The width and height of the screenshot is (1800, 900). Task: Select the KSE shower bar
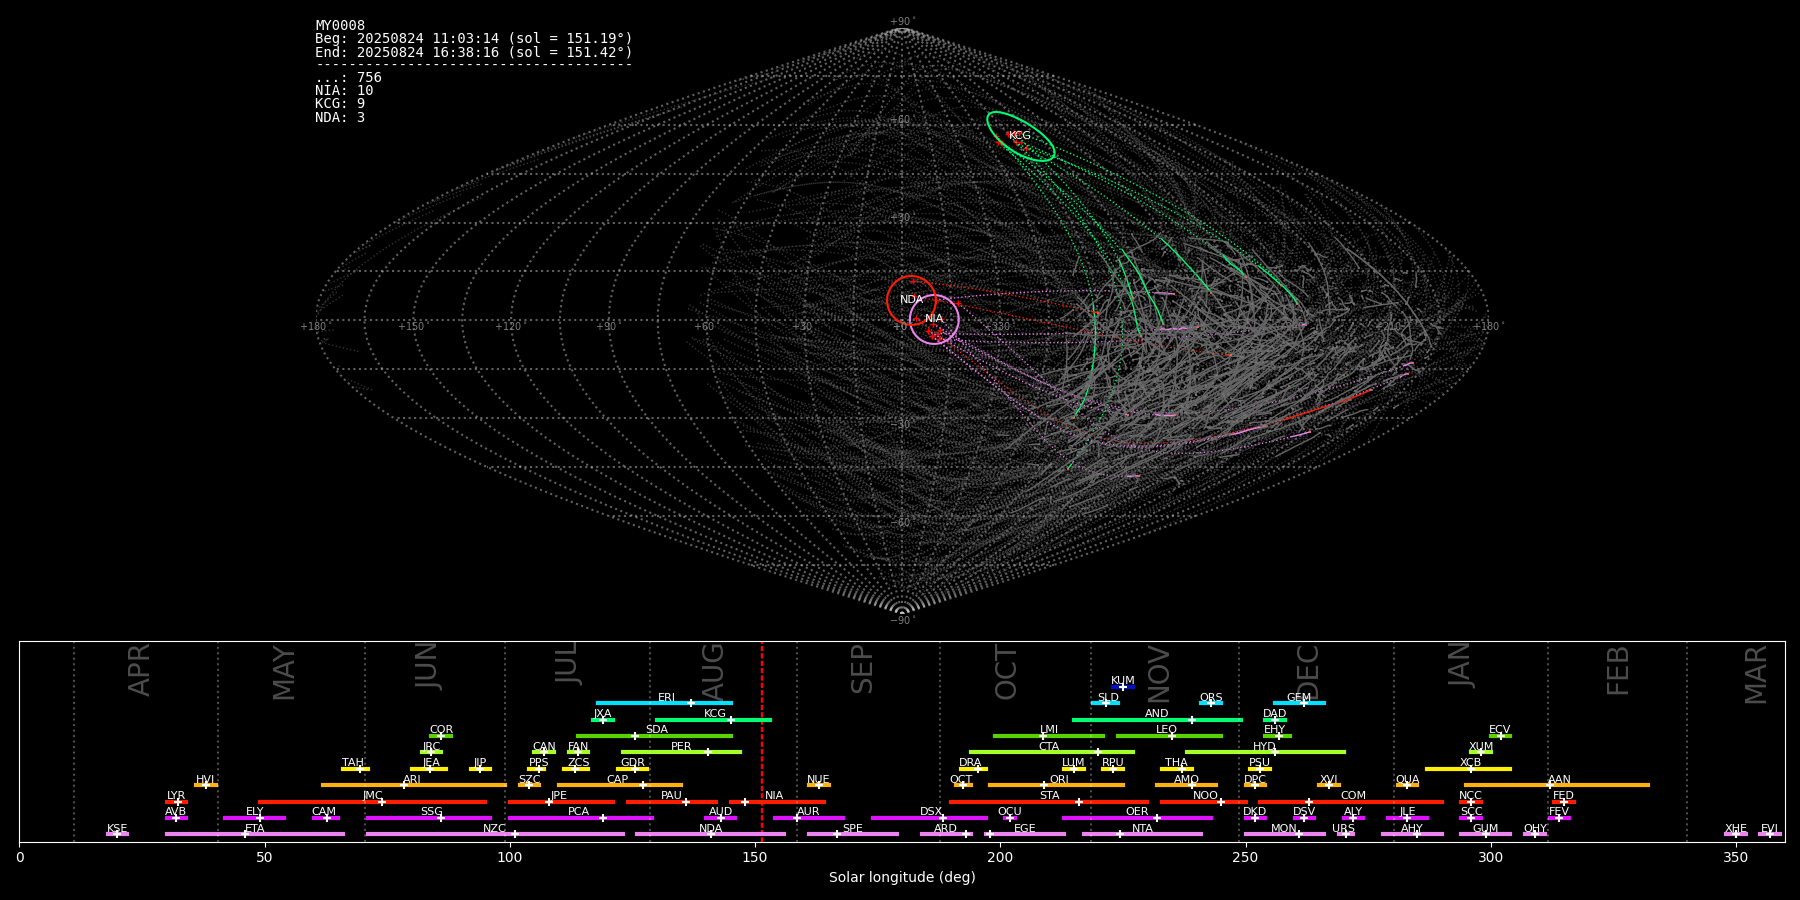pyautogui.click(x=117, y=834)
